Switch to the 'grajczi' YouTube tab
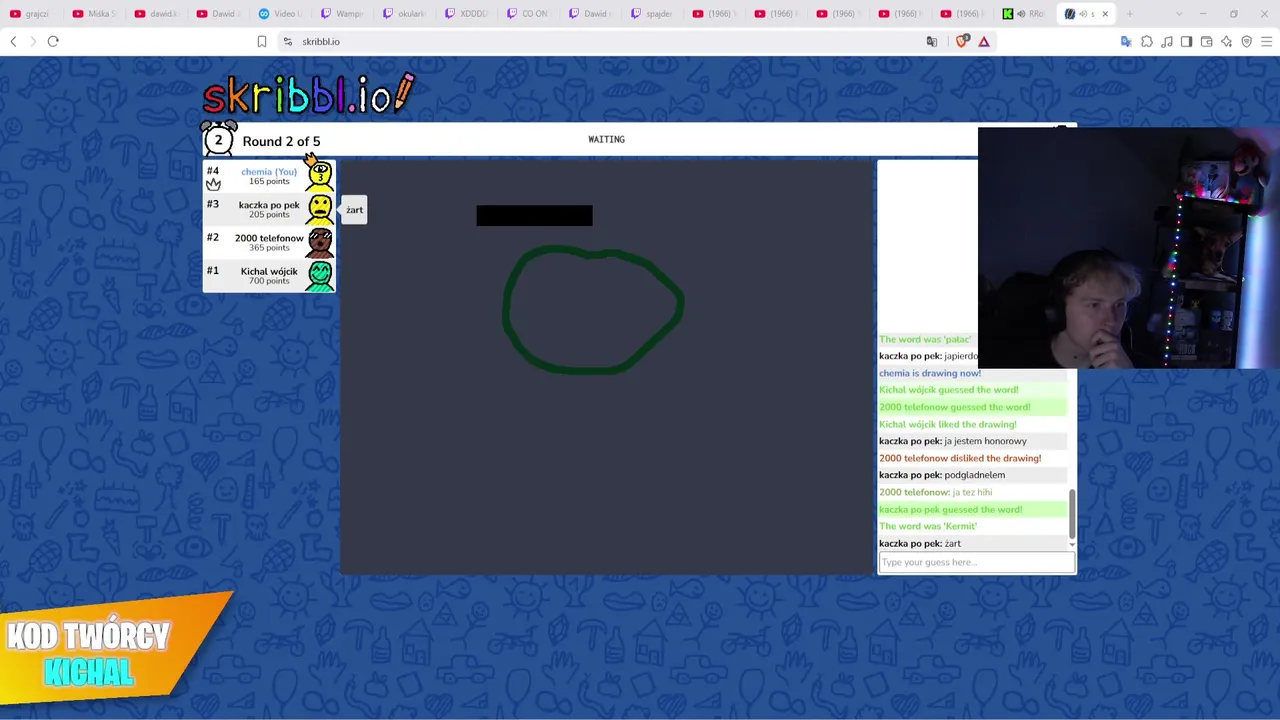Viewport: 1280px width, 720px height. point(30,14)
